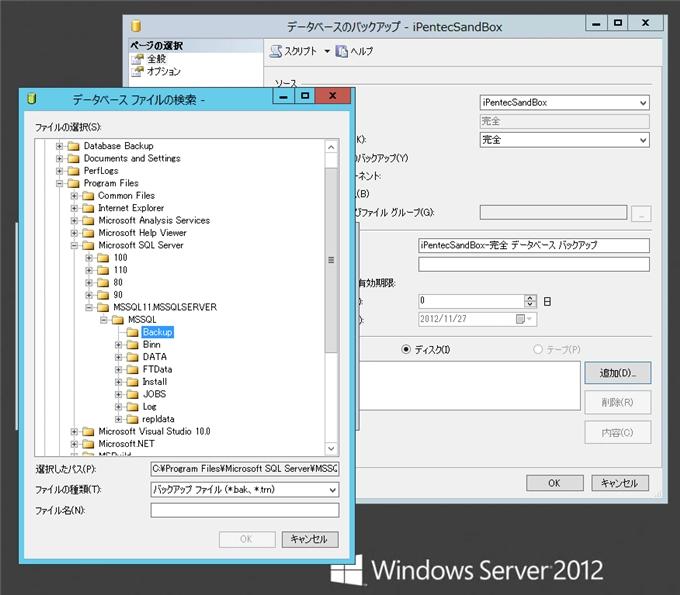
Task: Click OK in the backup window
Action: pos(555,483)
